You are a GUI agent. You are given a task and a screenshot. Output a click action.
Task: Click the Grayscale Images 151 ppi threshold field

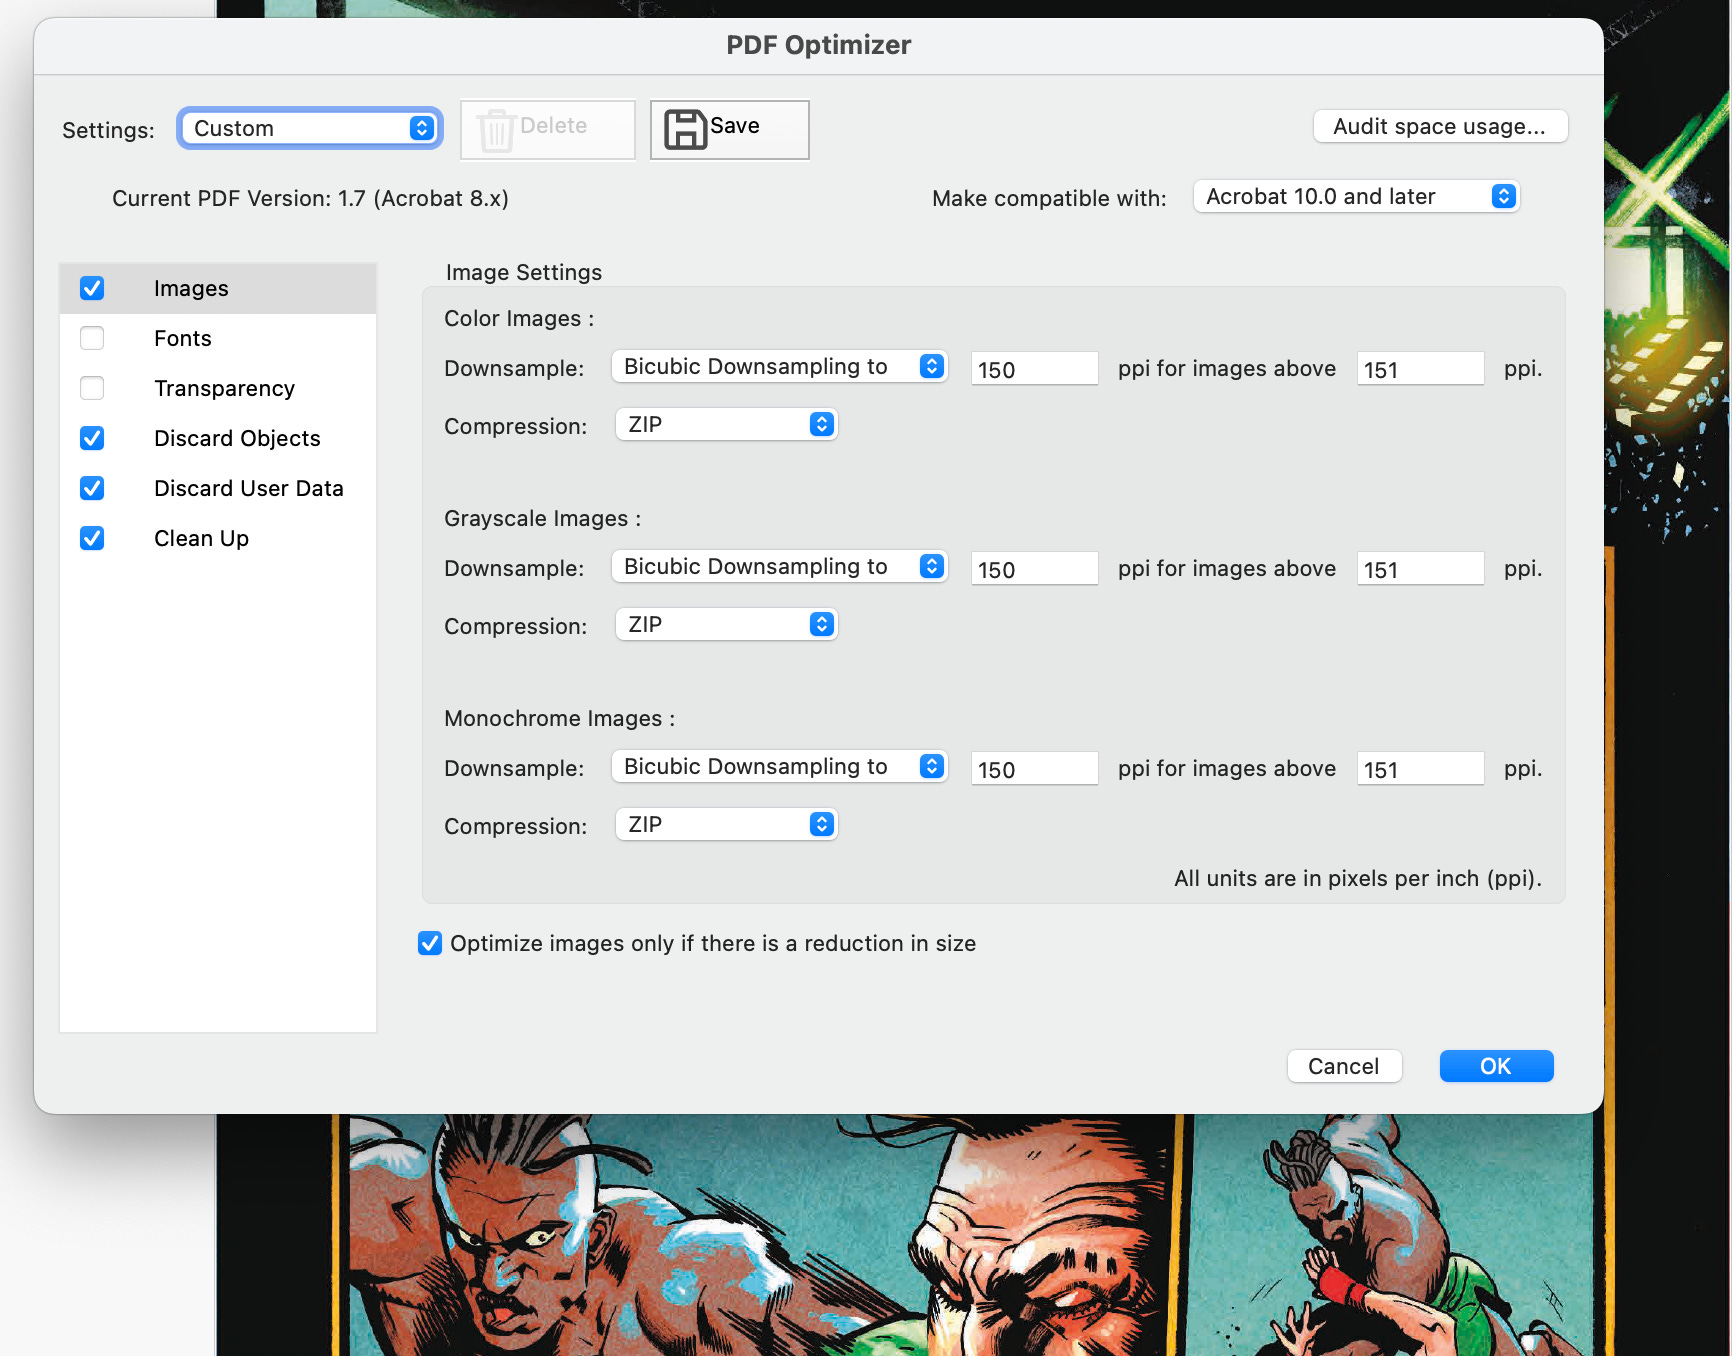click(x=1420, y=569)
